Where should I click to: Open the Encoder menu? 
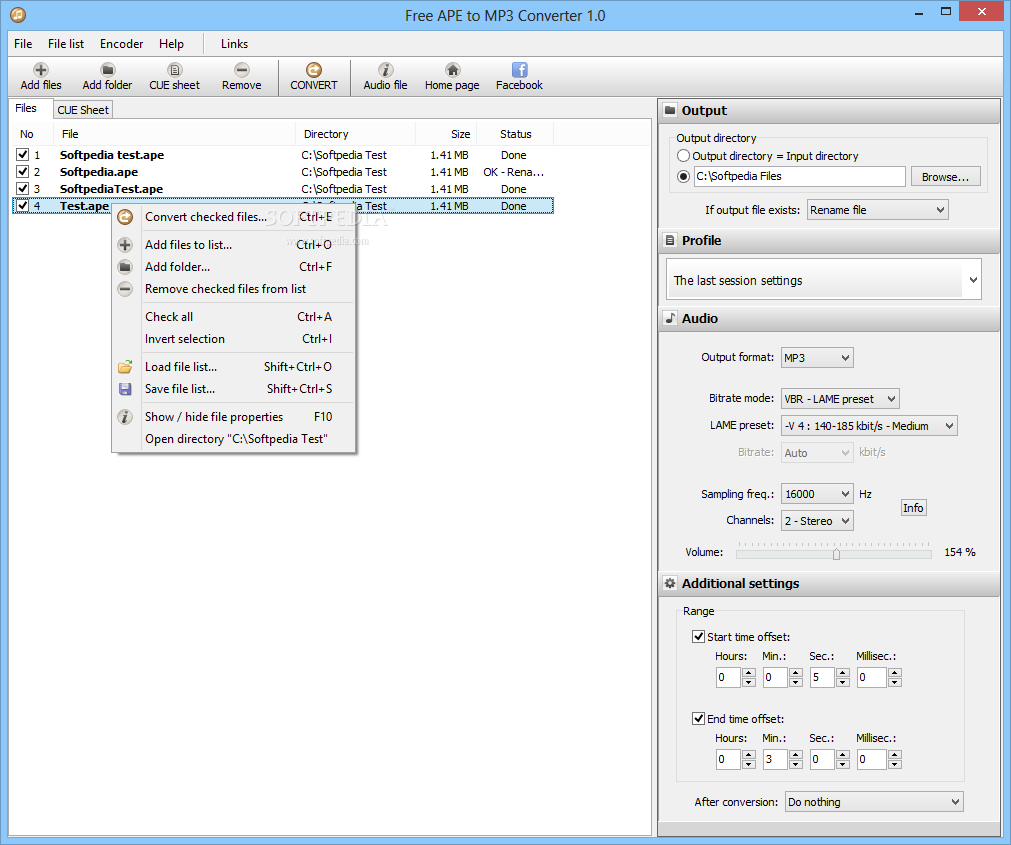point(121,44)
